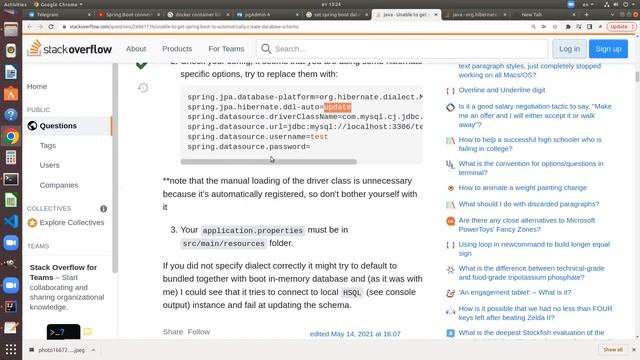Open Activities overview in the top bar
The width and height of the screenshot is (640, 360).
[15, 4]
